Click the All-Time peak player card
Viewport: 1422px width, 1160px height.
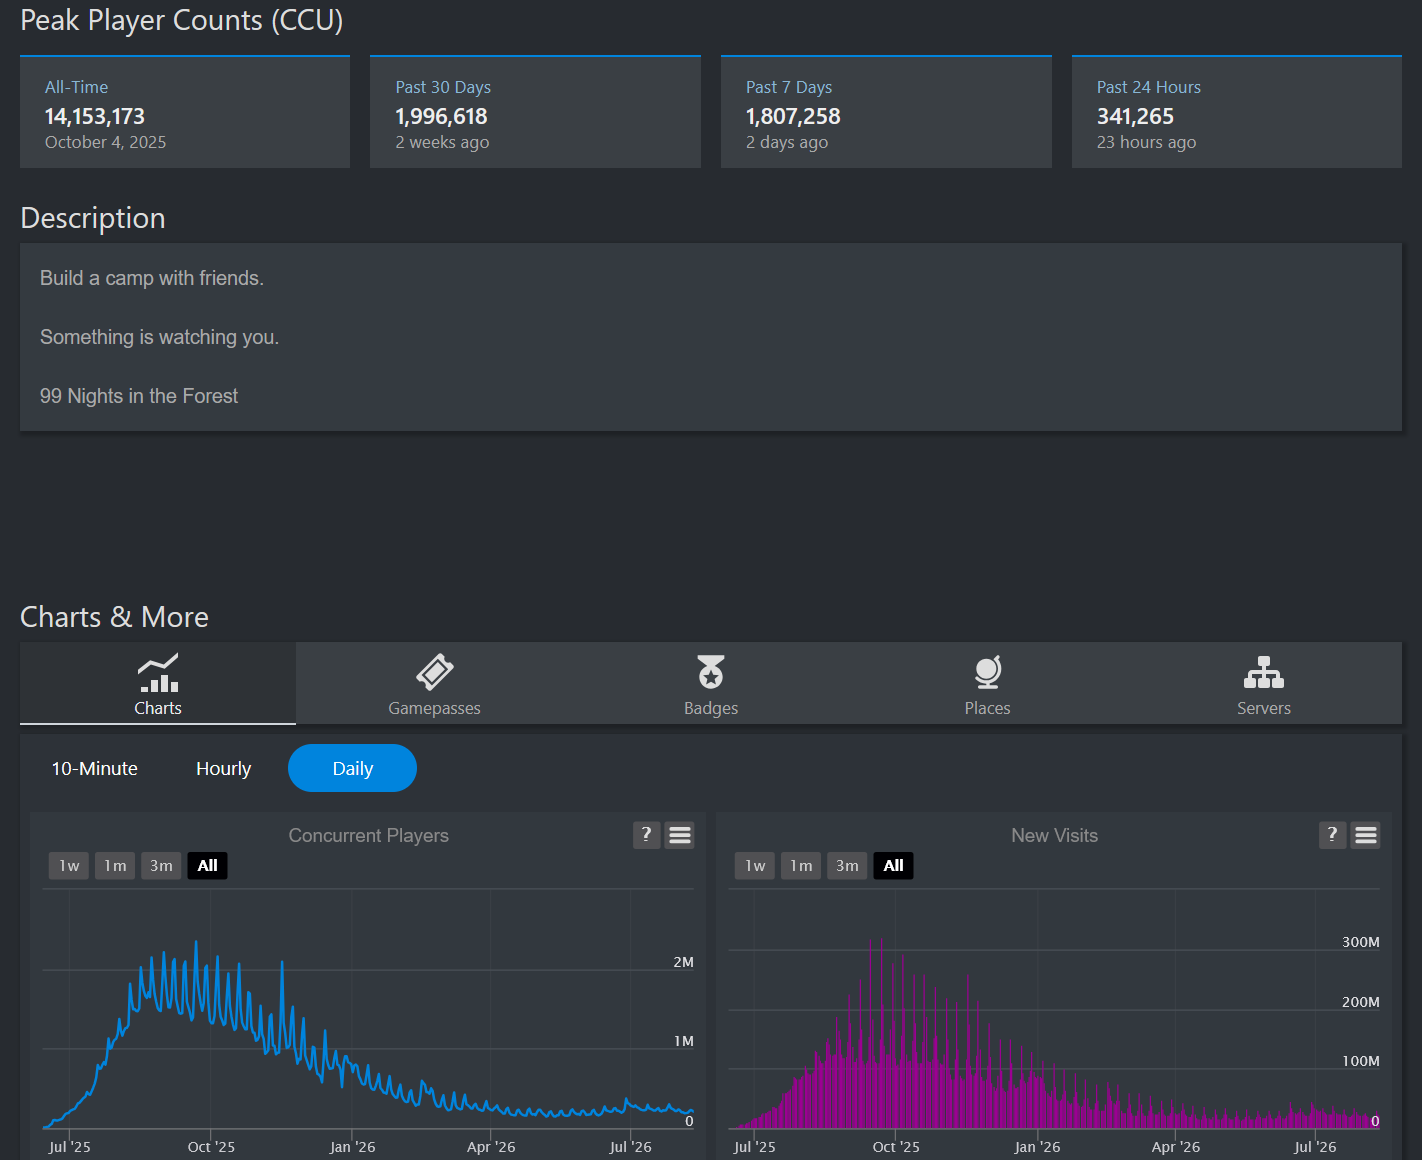(185, 112)
